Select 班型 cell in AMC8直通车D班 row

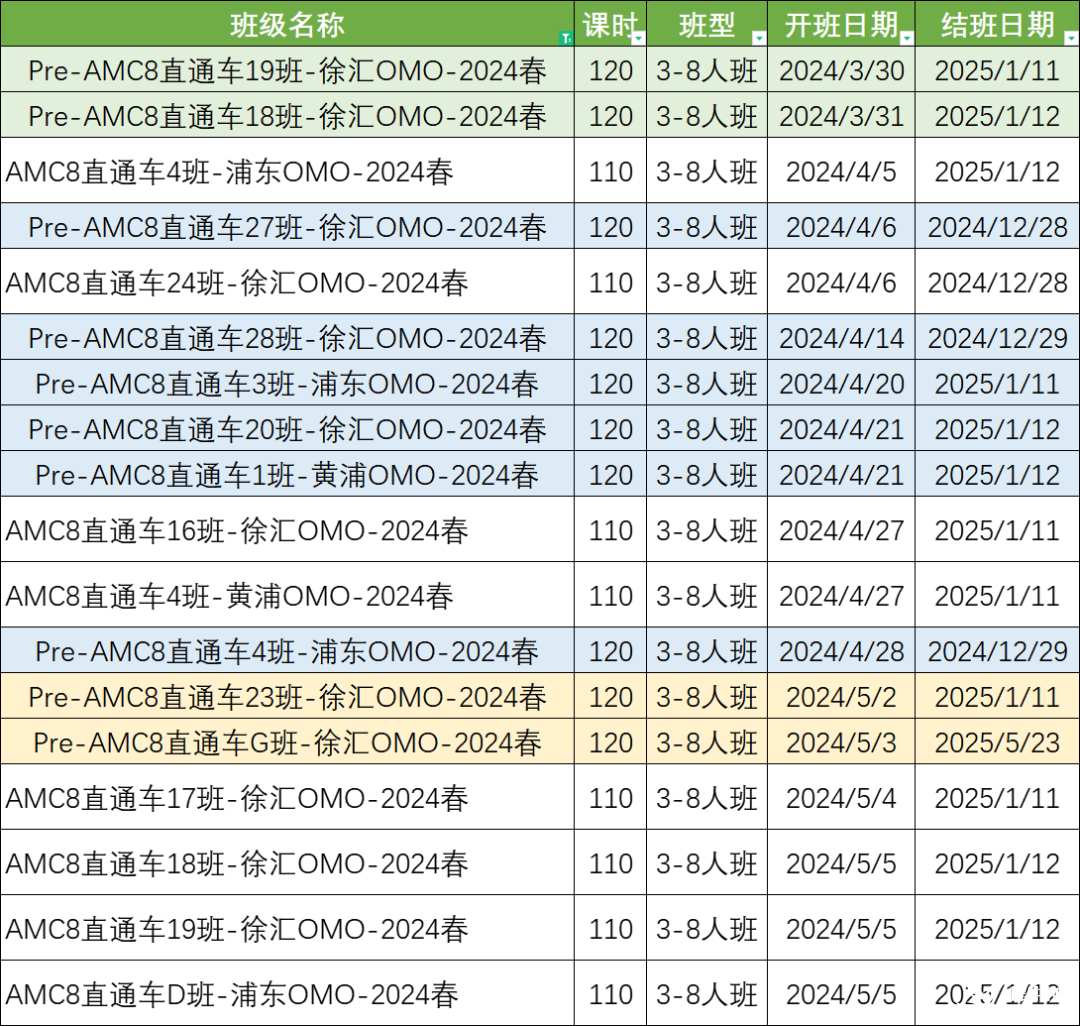[707, 993]
